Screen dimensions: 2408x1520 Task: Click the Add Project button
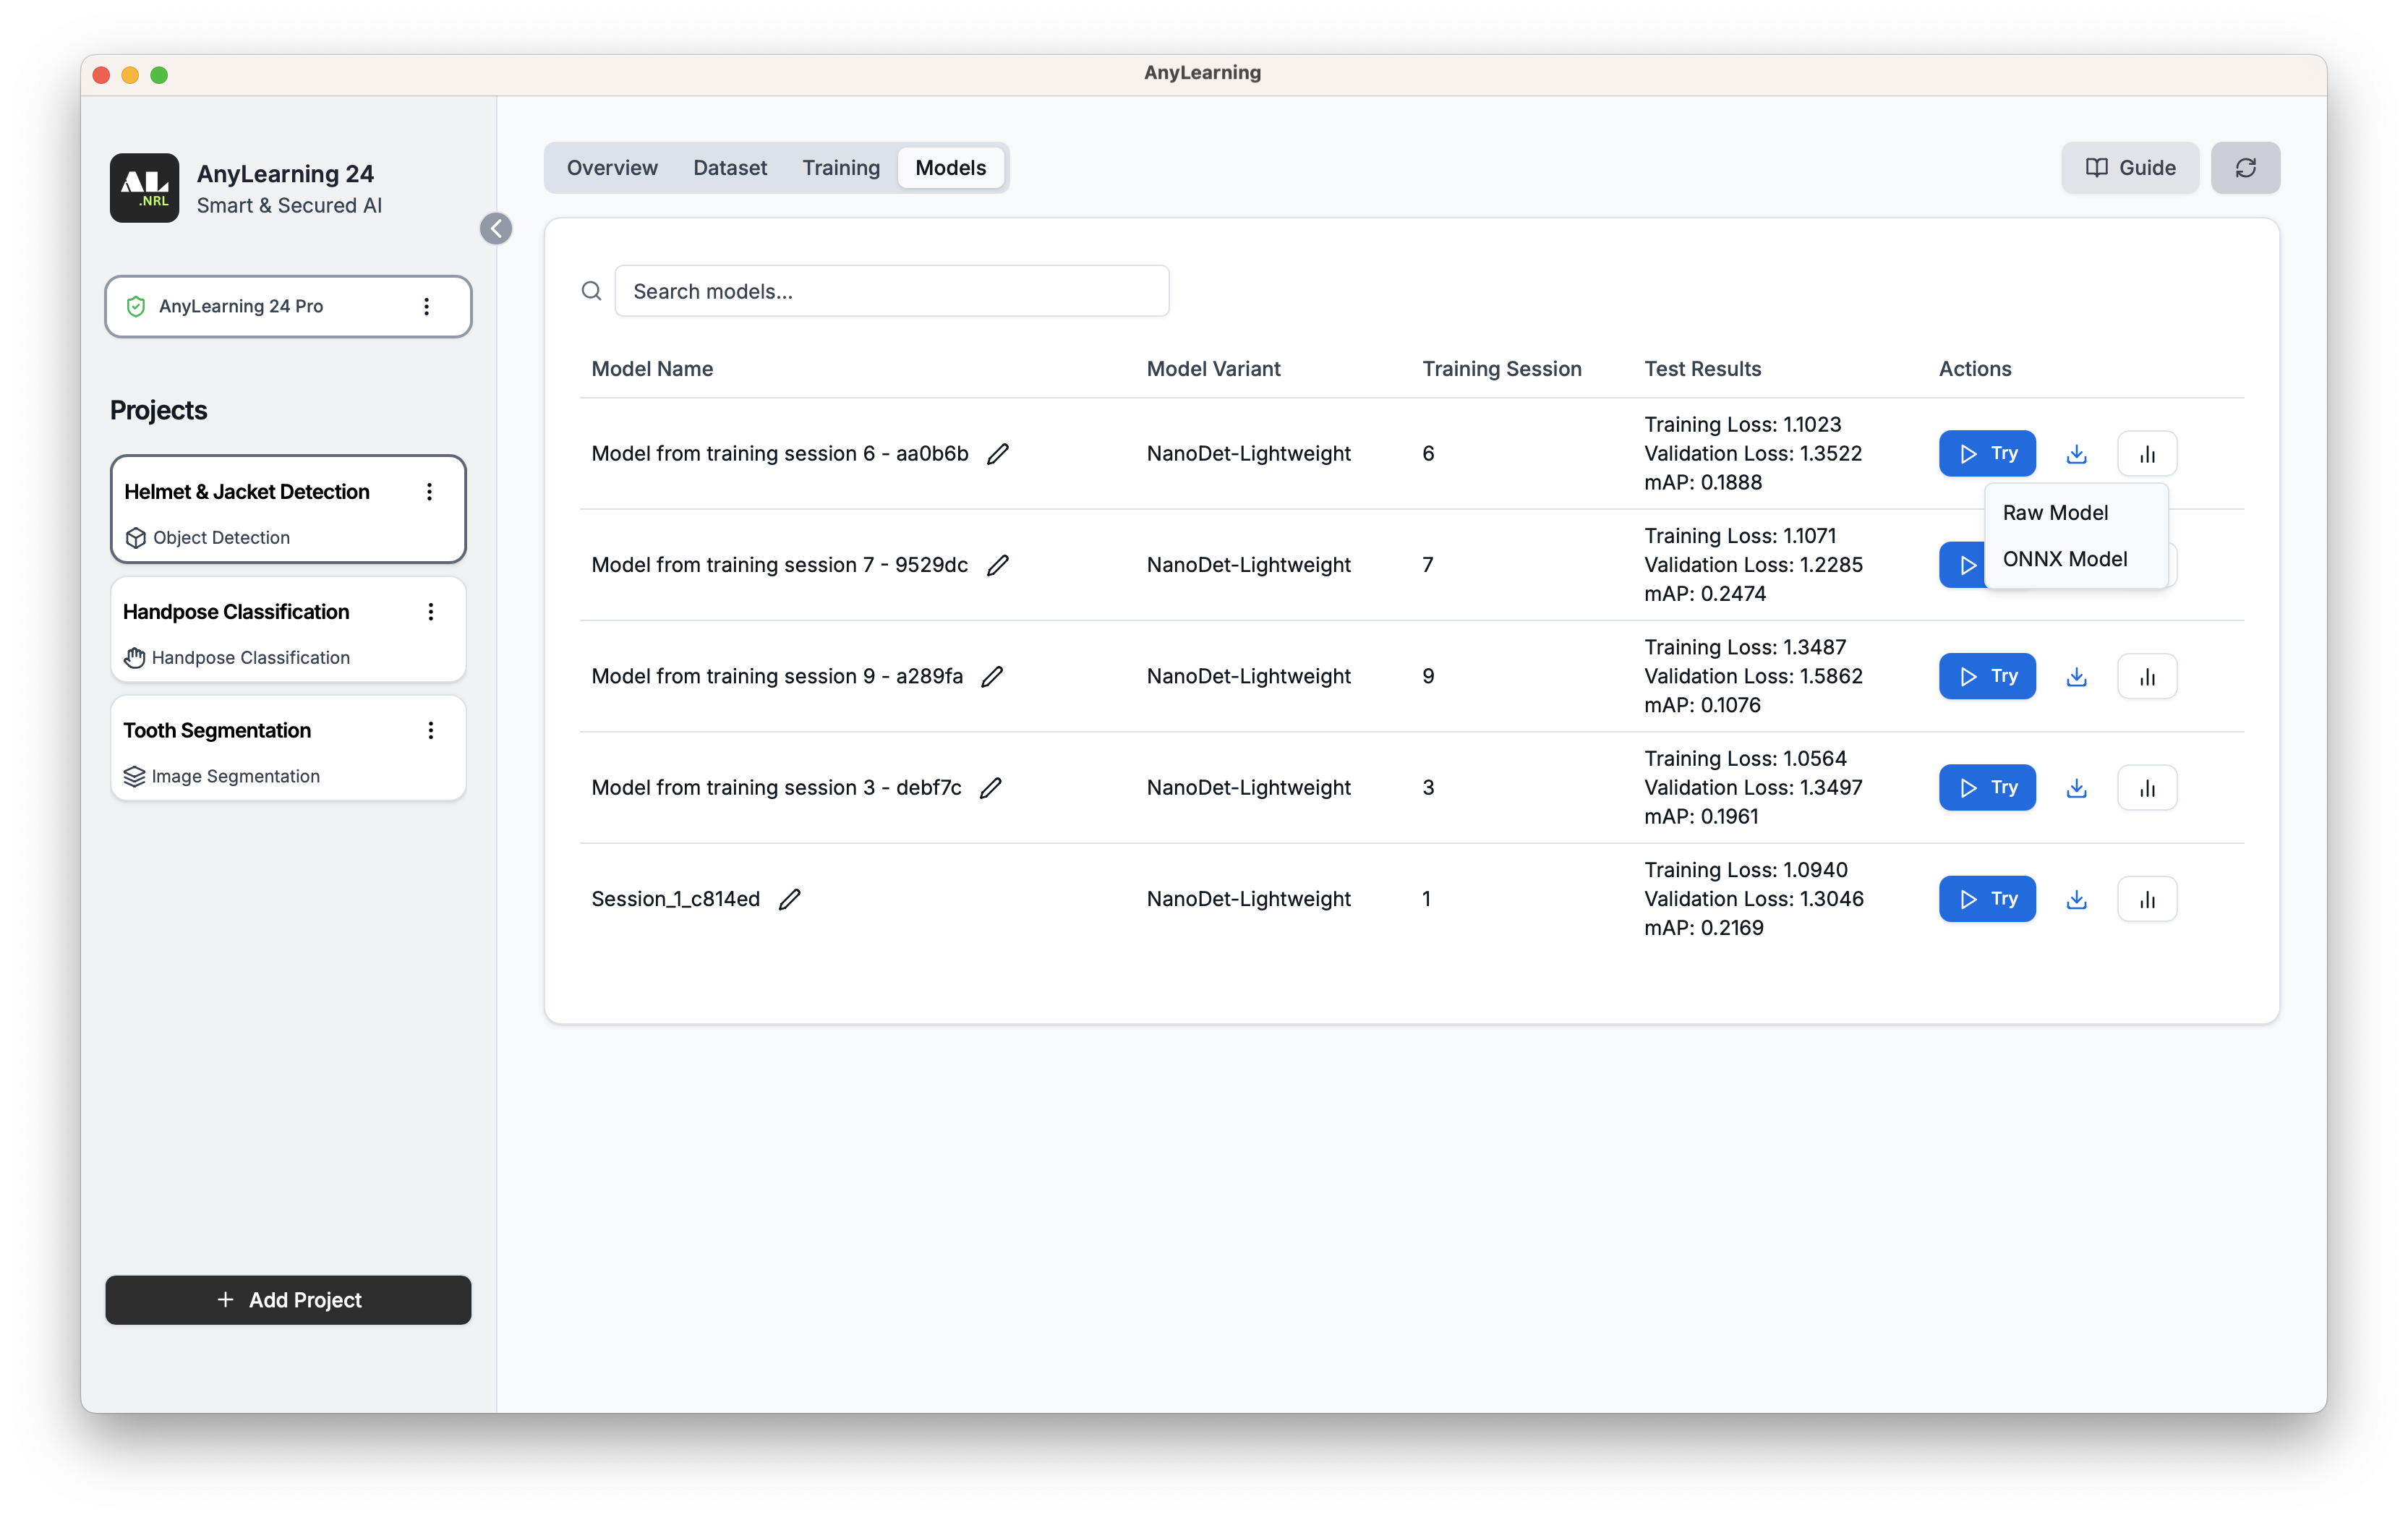pos(288,1300)
